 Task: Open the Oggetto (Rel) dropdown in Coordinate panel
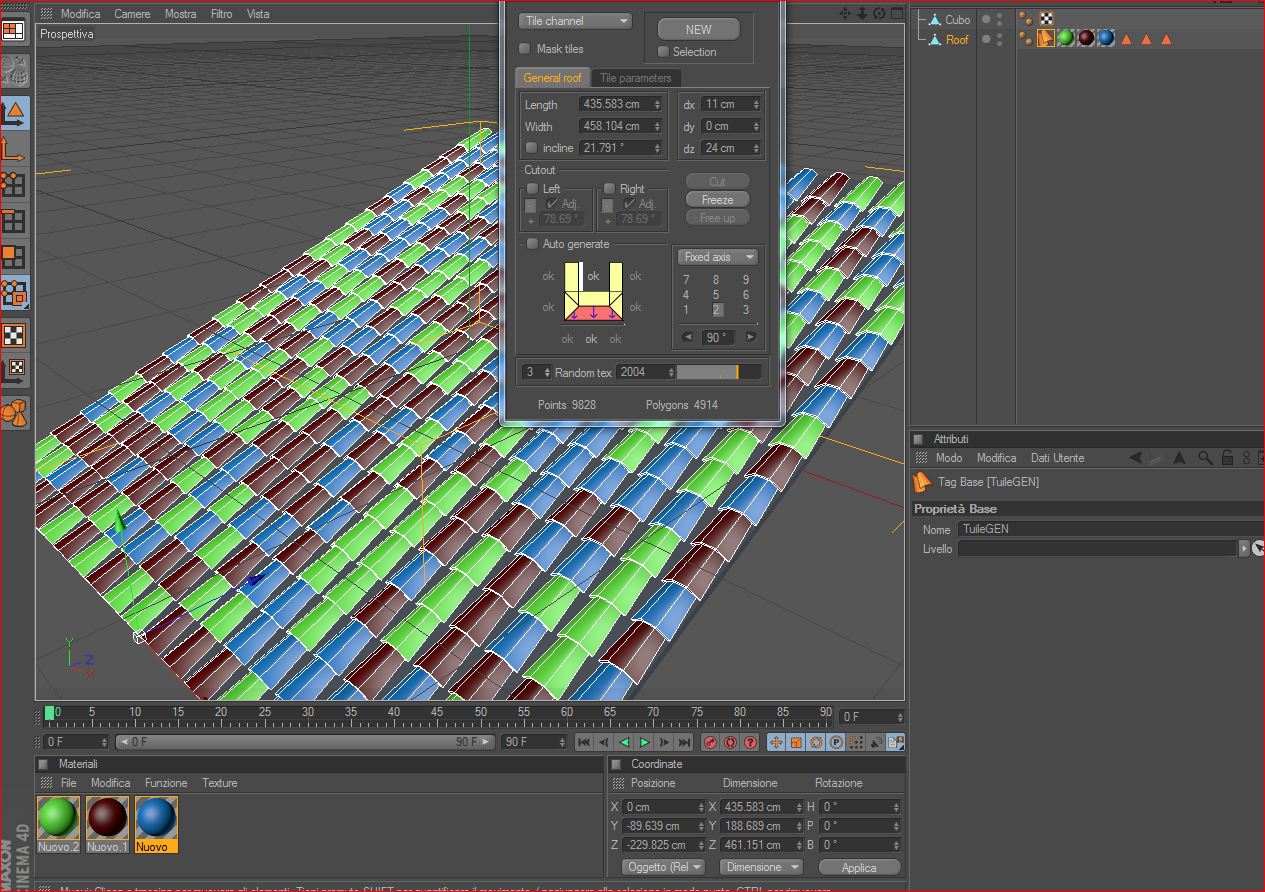coord(663,867)
